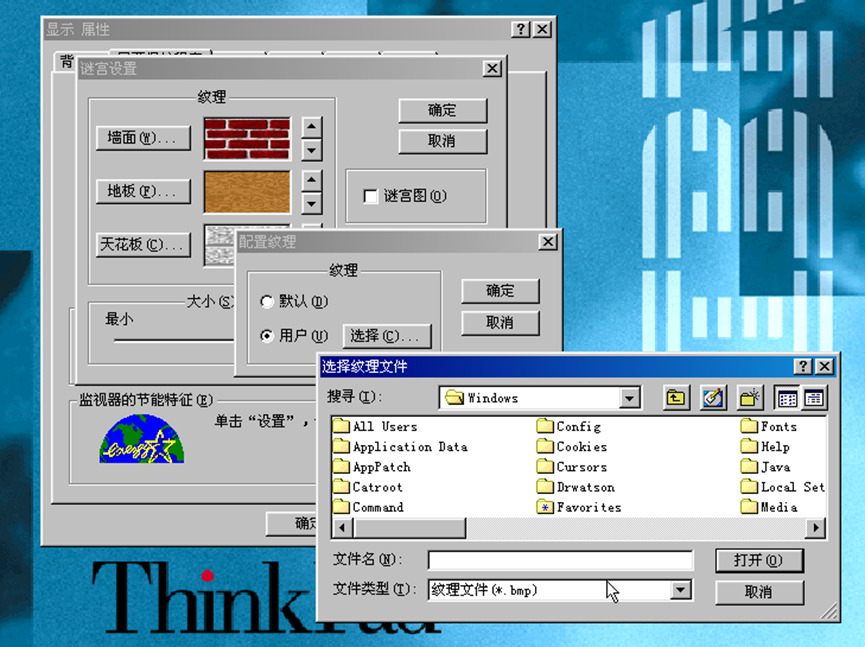Select the Cursors folder

point(572,467)
